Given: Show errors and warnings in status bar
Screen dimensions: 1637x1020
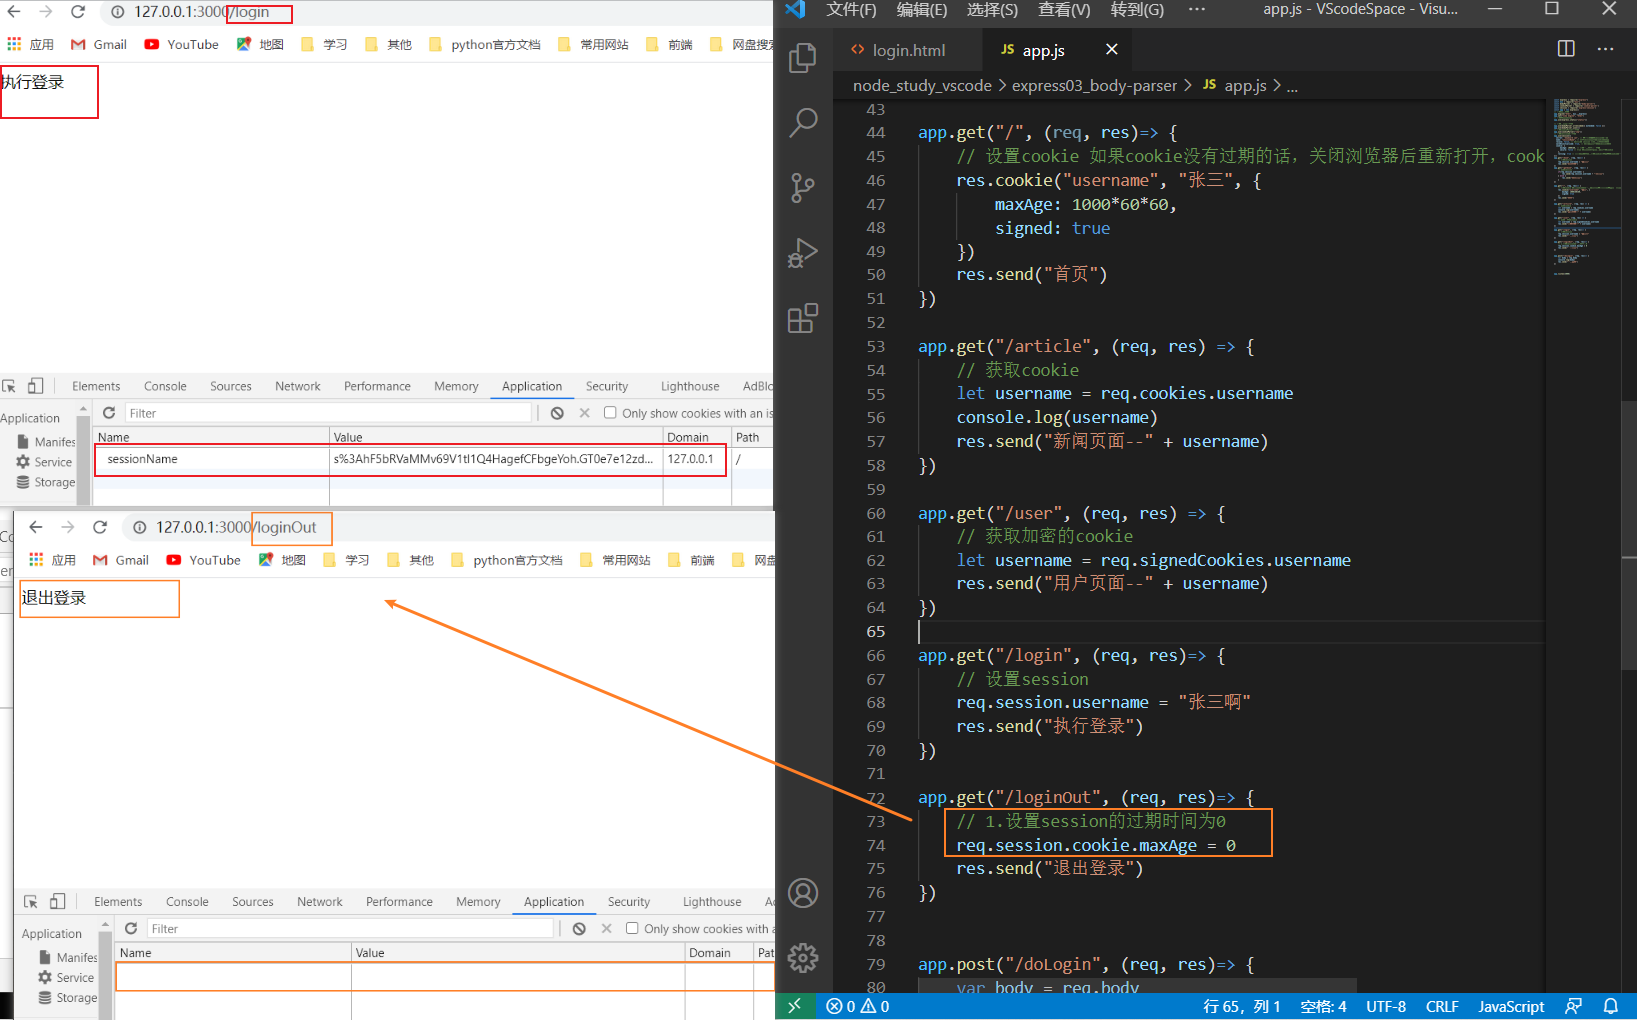Looking at the screenshot, I should pyautogui.click(x=858, y=1006).
